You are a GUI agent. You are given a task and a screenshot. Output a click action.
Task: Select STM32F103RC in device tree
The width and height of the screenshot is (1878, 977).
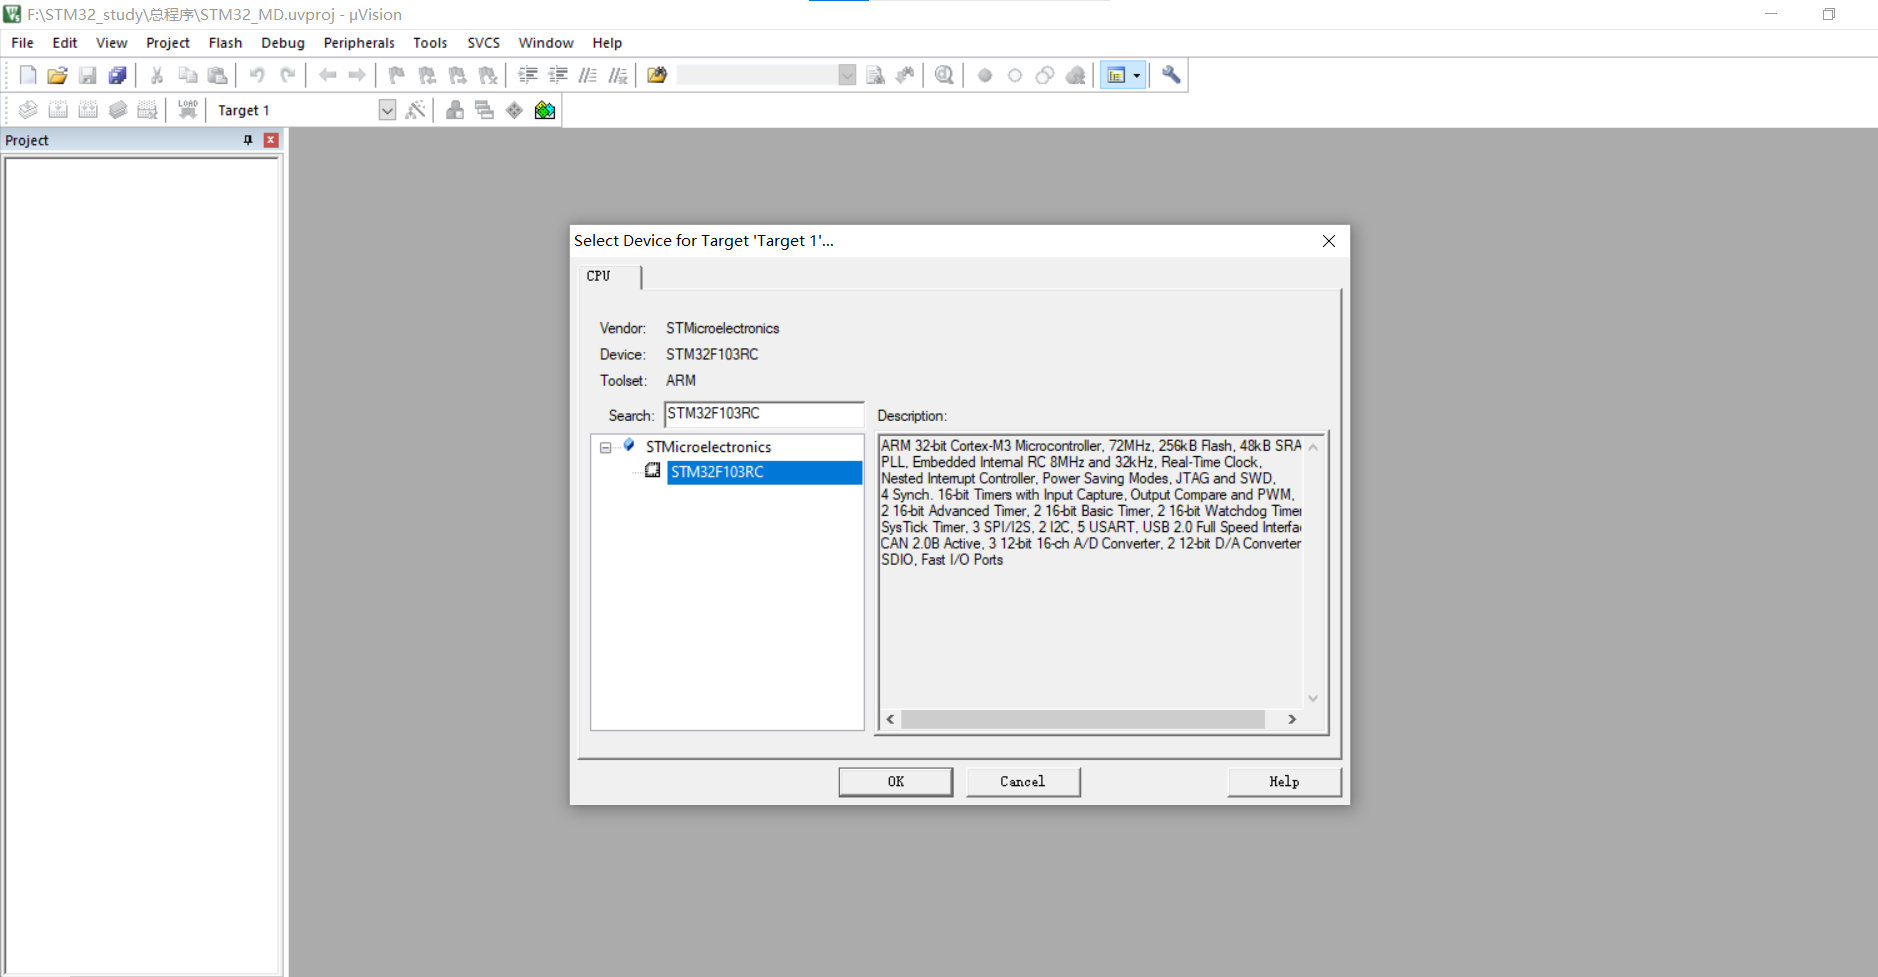(x=764, y=472)
